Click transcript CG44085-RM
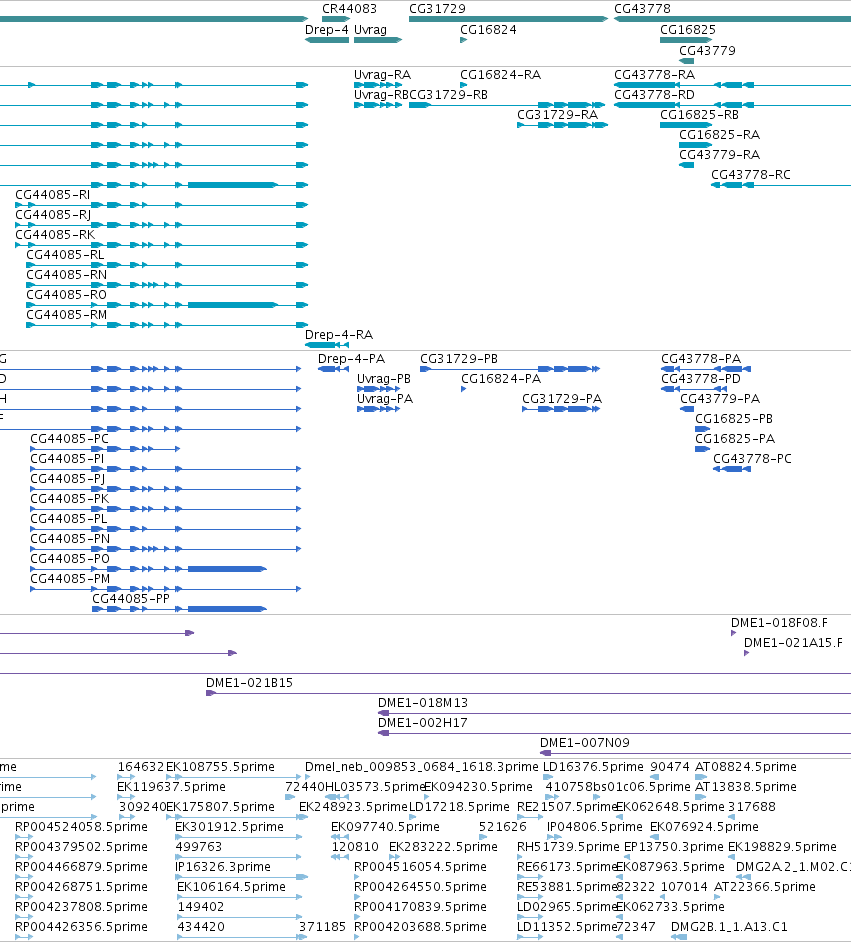The image size is (851, 942). pyautogui.click(x=66, y=315)
